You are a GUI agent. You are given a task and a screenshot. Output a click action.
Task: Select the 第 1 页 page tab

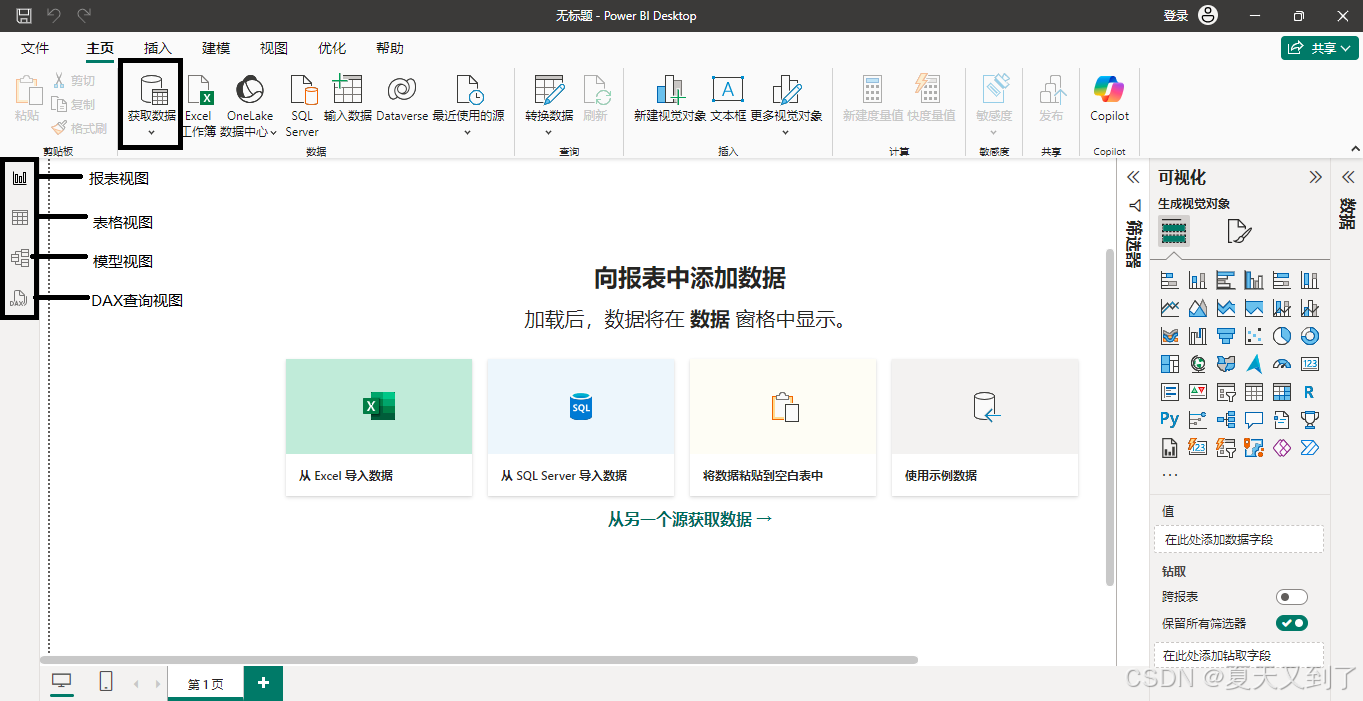coord(206,684)
